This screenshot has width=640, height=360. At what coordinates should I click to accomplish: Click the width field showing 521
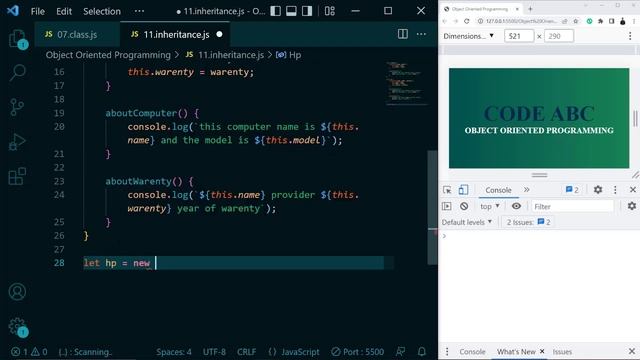(x=519, y=36)
